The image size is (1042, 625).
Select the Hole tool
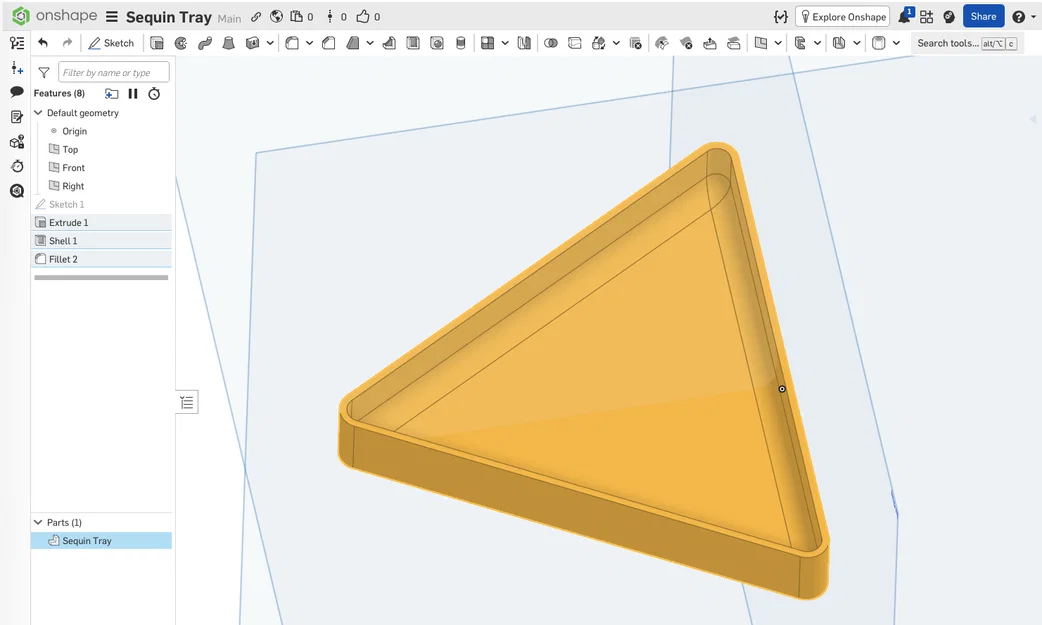(x=437, y=43)
